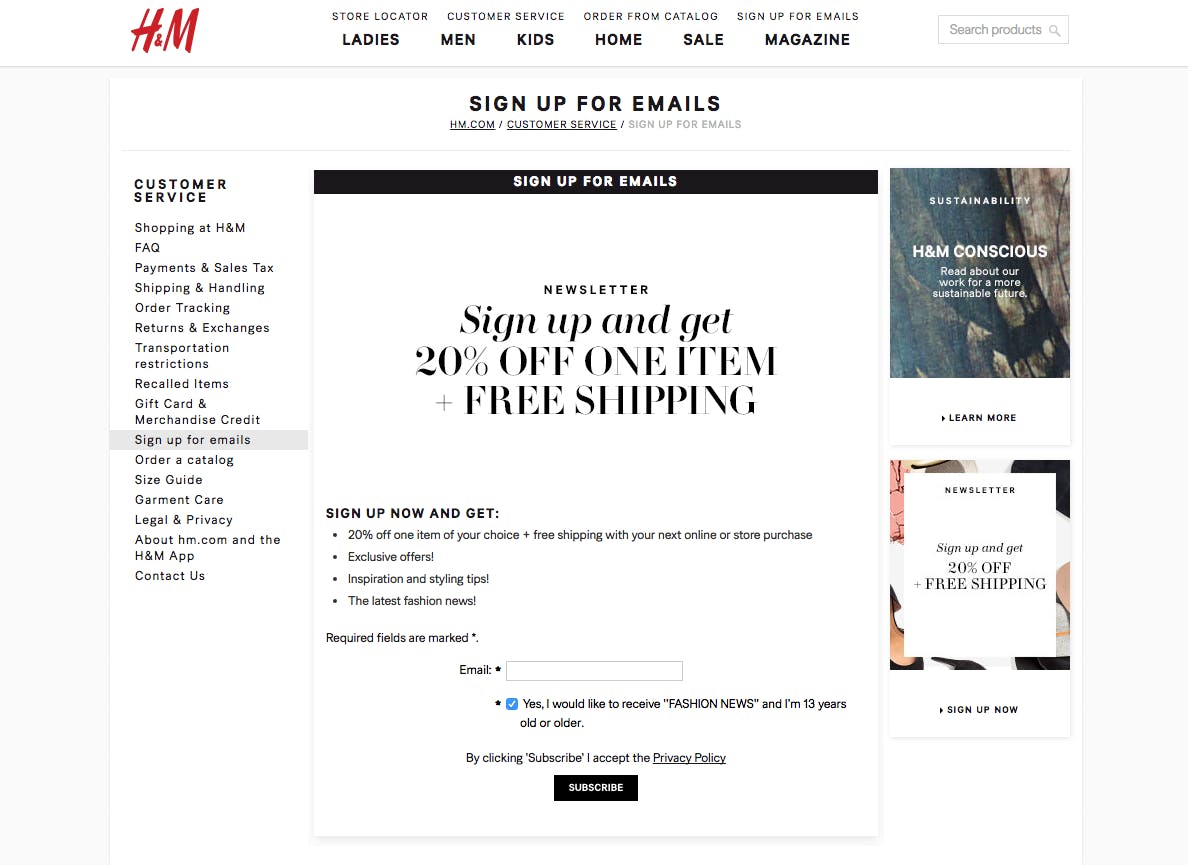Viewport: 1188px width, 865px height.
Task: Open Order Tracking in the sidebar
Action: tap(182, 307)
